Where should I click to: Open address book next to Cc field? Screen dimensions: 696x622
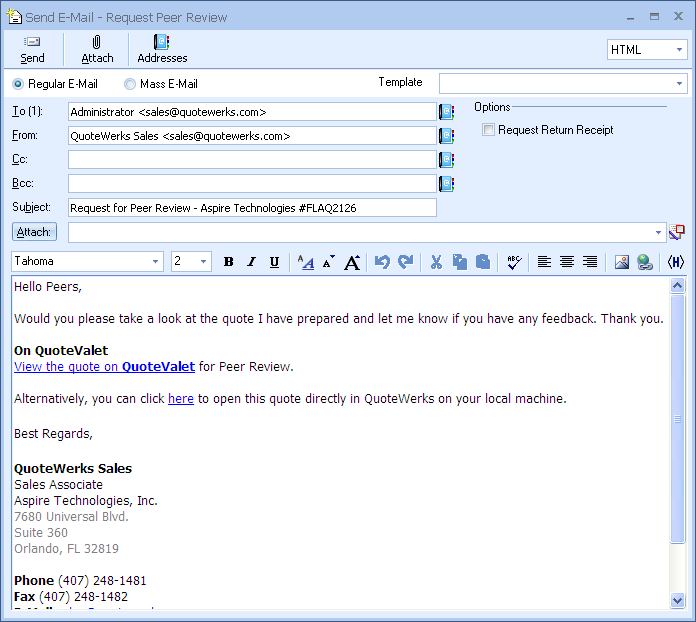447,160
